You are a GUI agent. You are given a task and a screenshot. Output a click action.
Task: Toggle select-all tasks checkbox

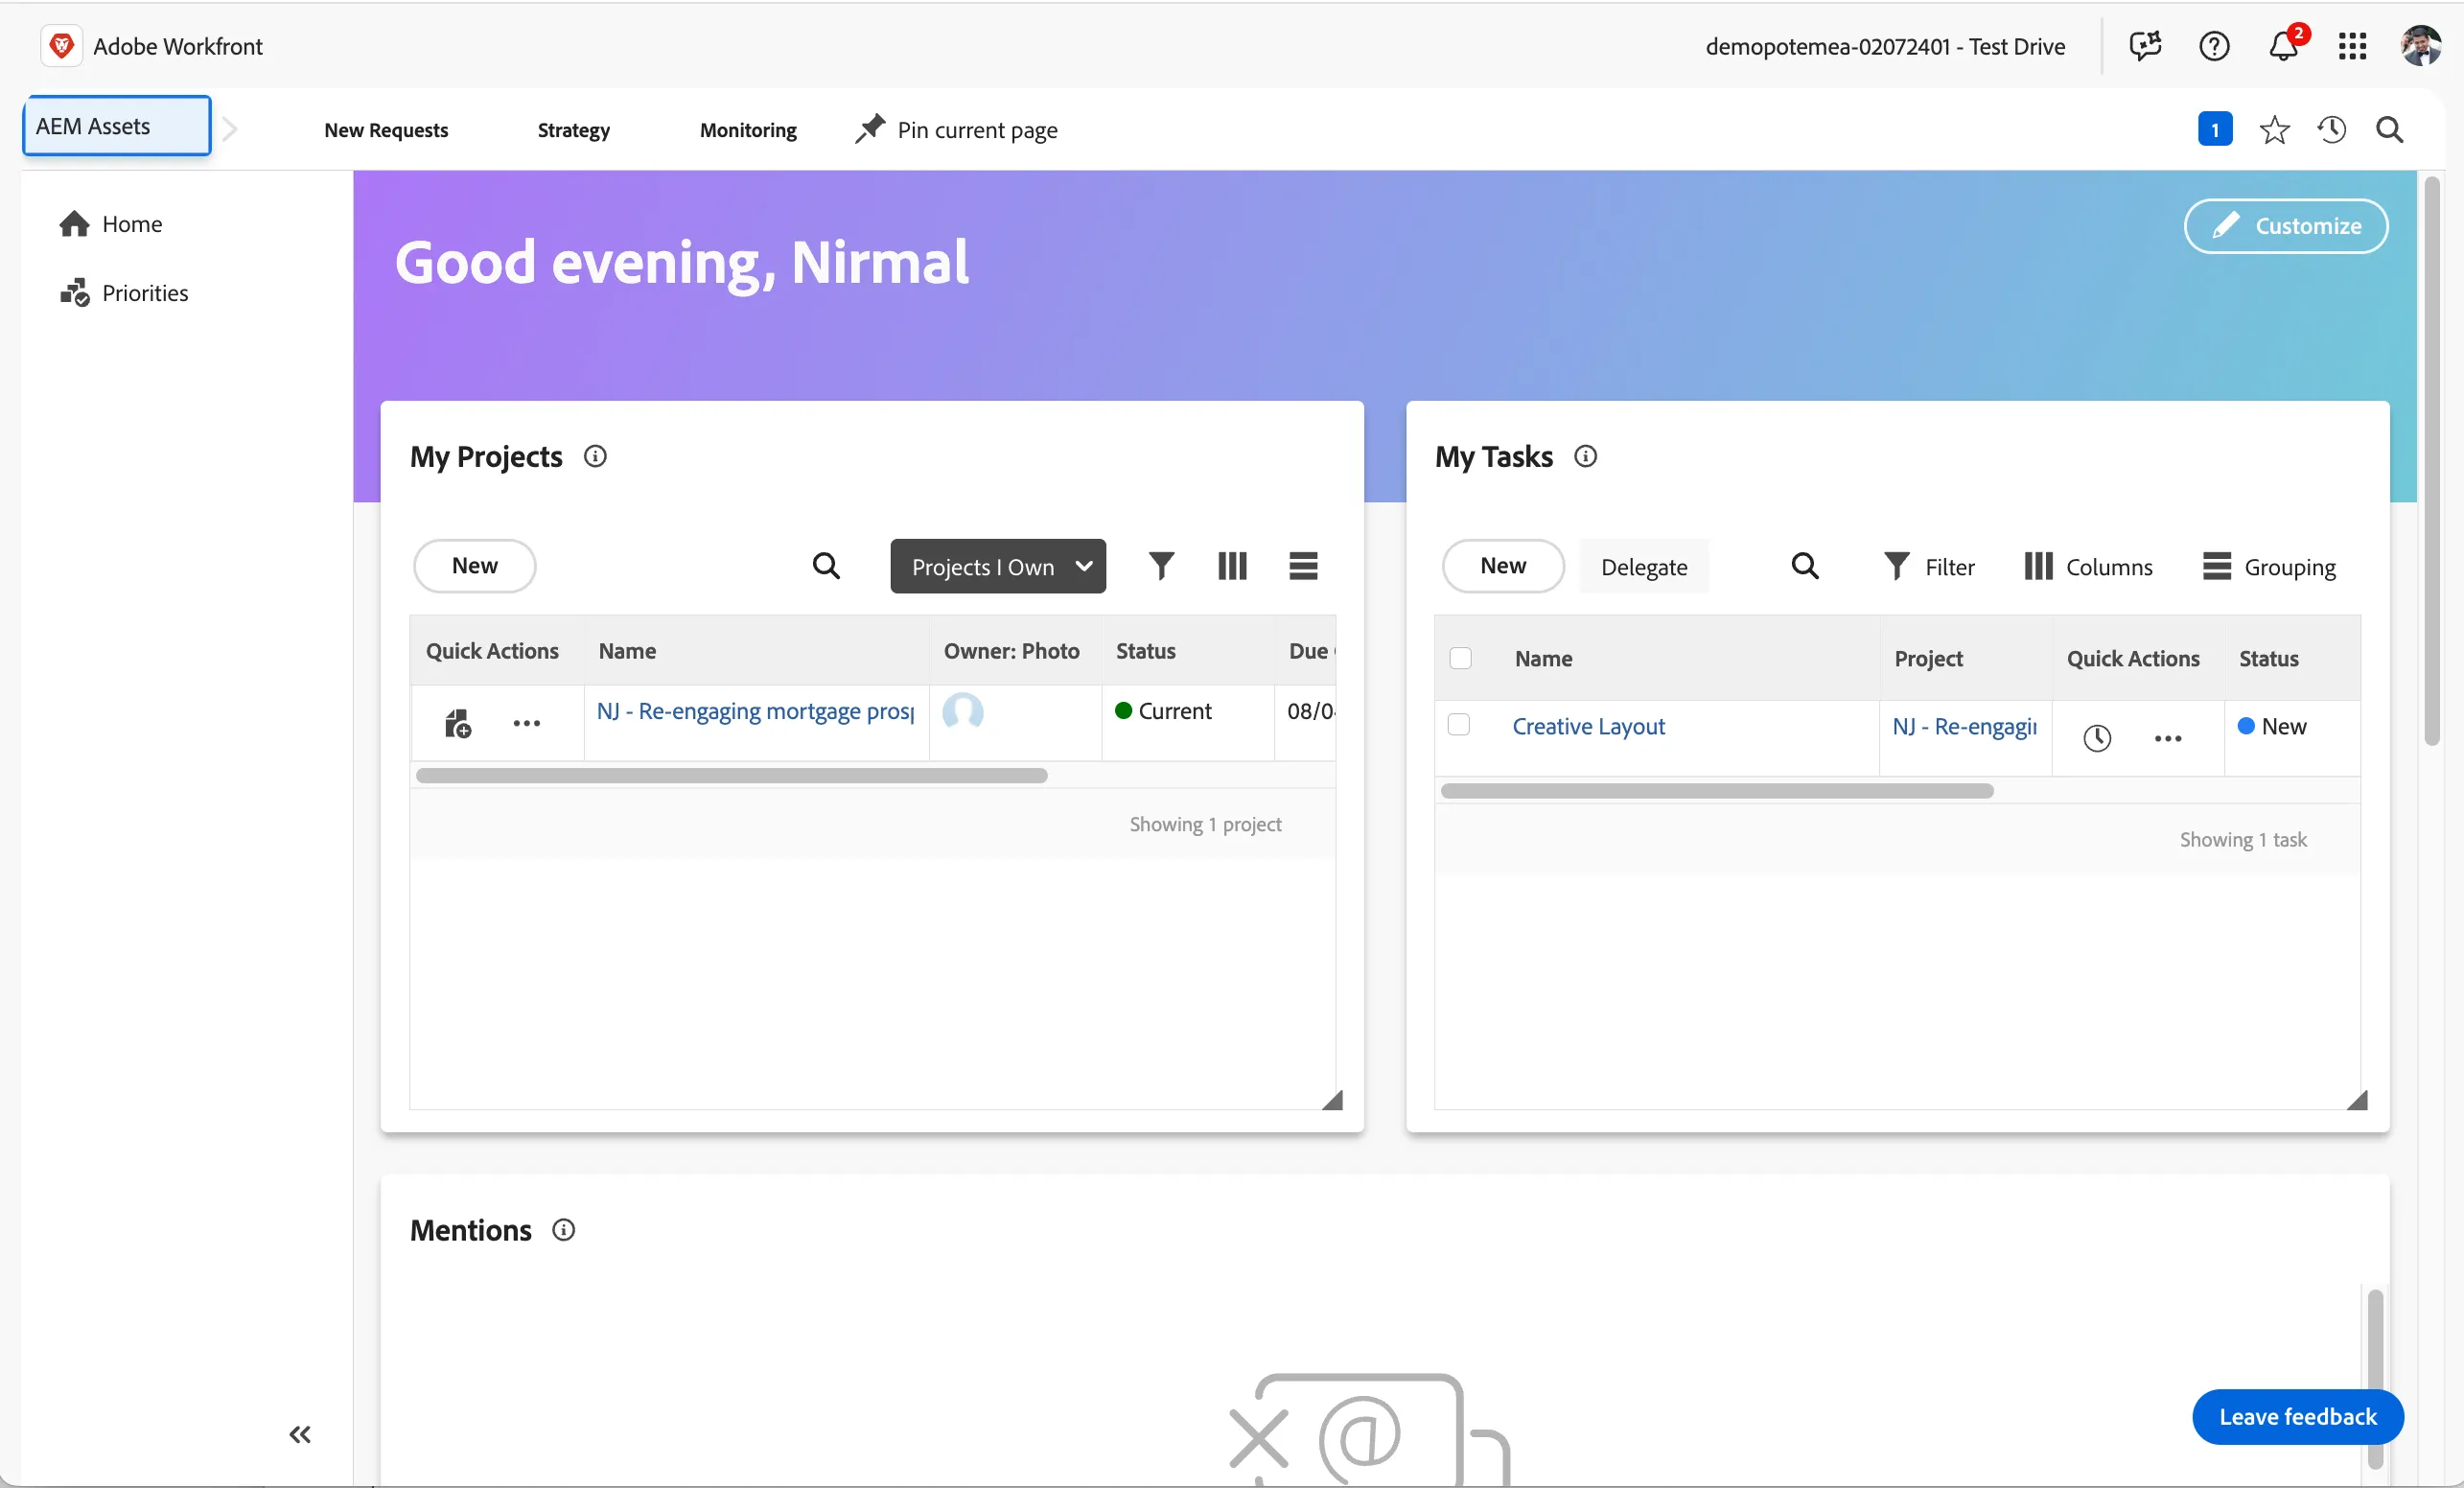[x=1460, y=658]
